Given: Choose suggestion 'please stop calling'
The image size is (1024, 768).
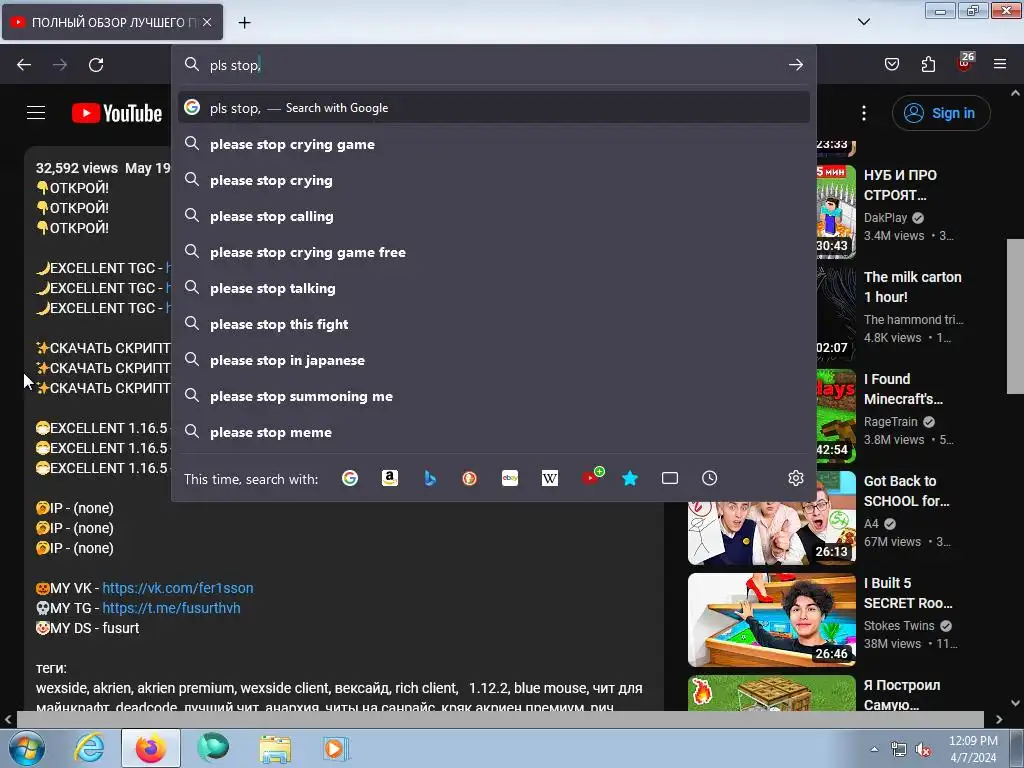Looking at the screenshot, I should [494, 216].
